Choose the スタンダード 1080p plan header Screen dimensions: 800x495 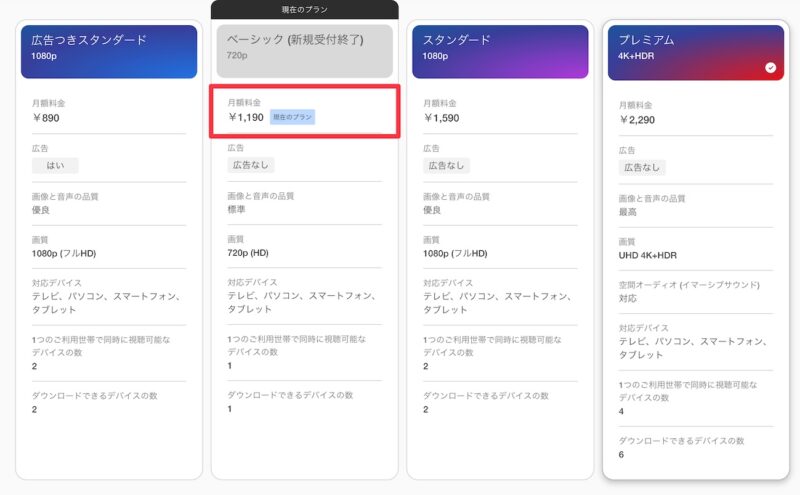500,51
